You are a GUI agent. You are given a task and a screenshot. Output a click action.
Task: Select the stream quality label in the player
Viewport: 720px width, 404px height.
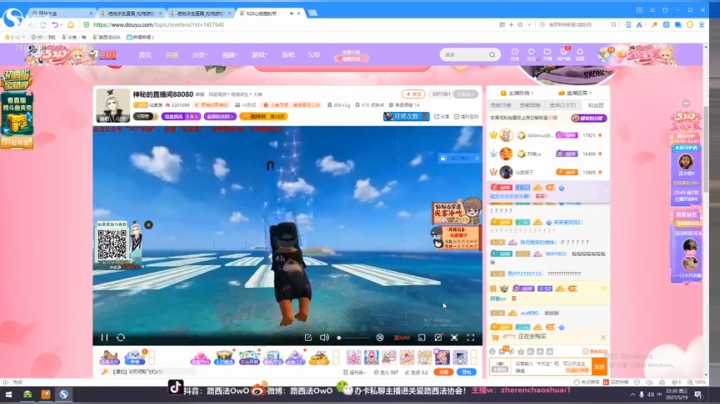click(x=402, y=338)
